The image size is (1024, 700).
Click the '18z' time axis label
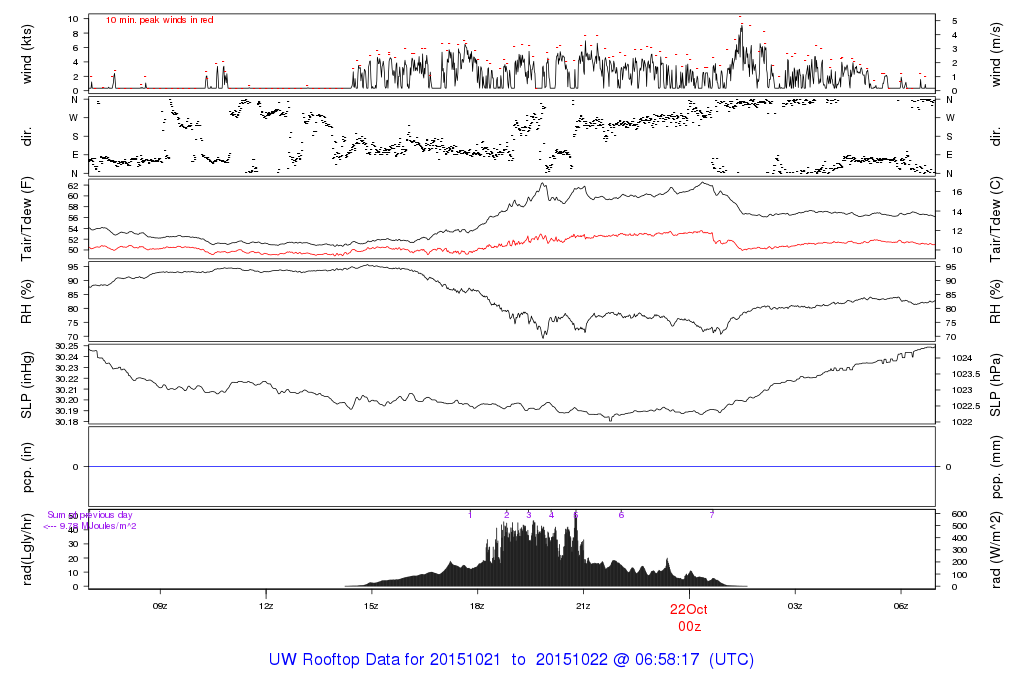(477, 606)
